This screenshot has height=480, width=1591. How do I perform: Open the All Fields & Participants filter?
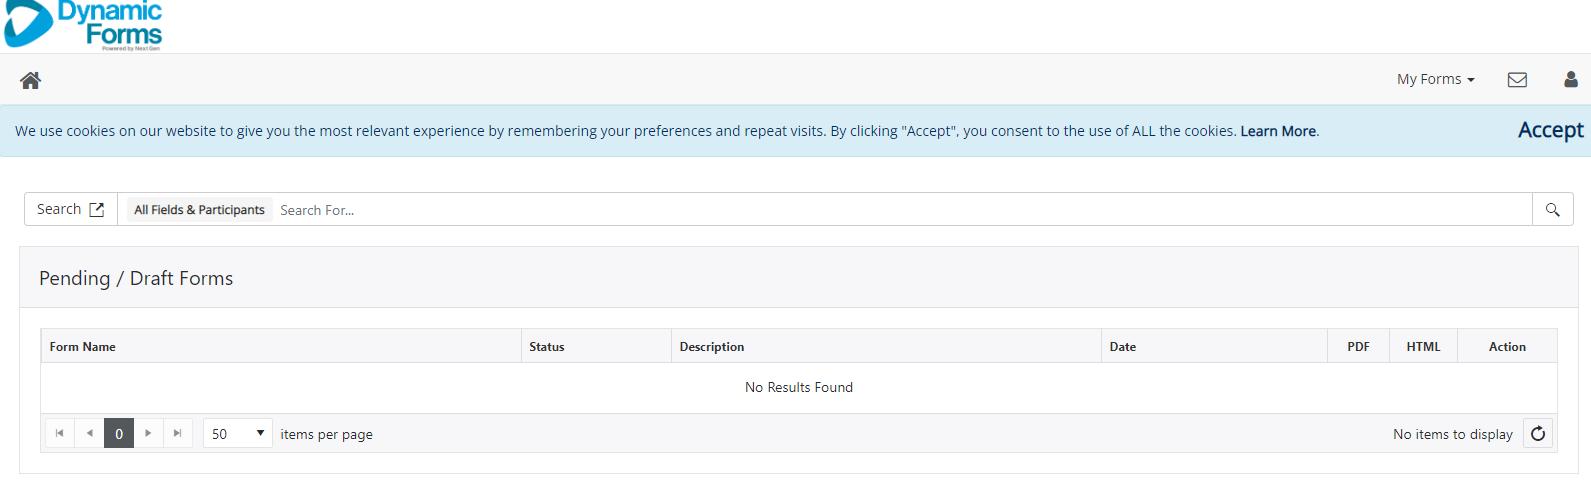click(199, 210)
